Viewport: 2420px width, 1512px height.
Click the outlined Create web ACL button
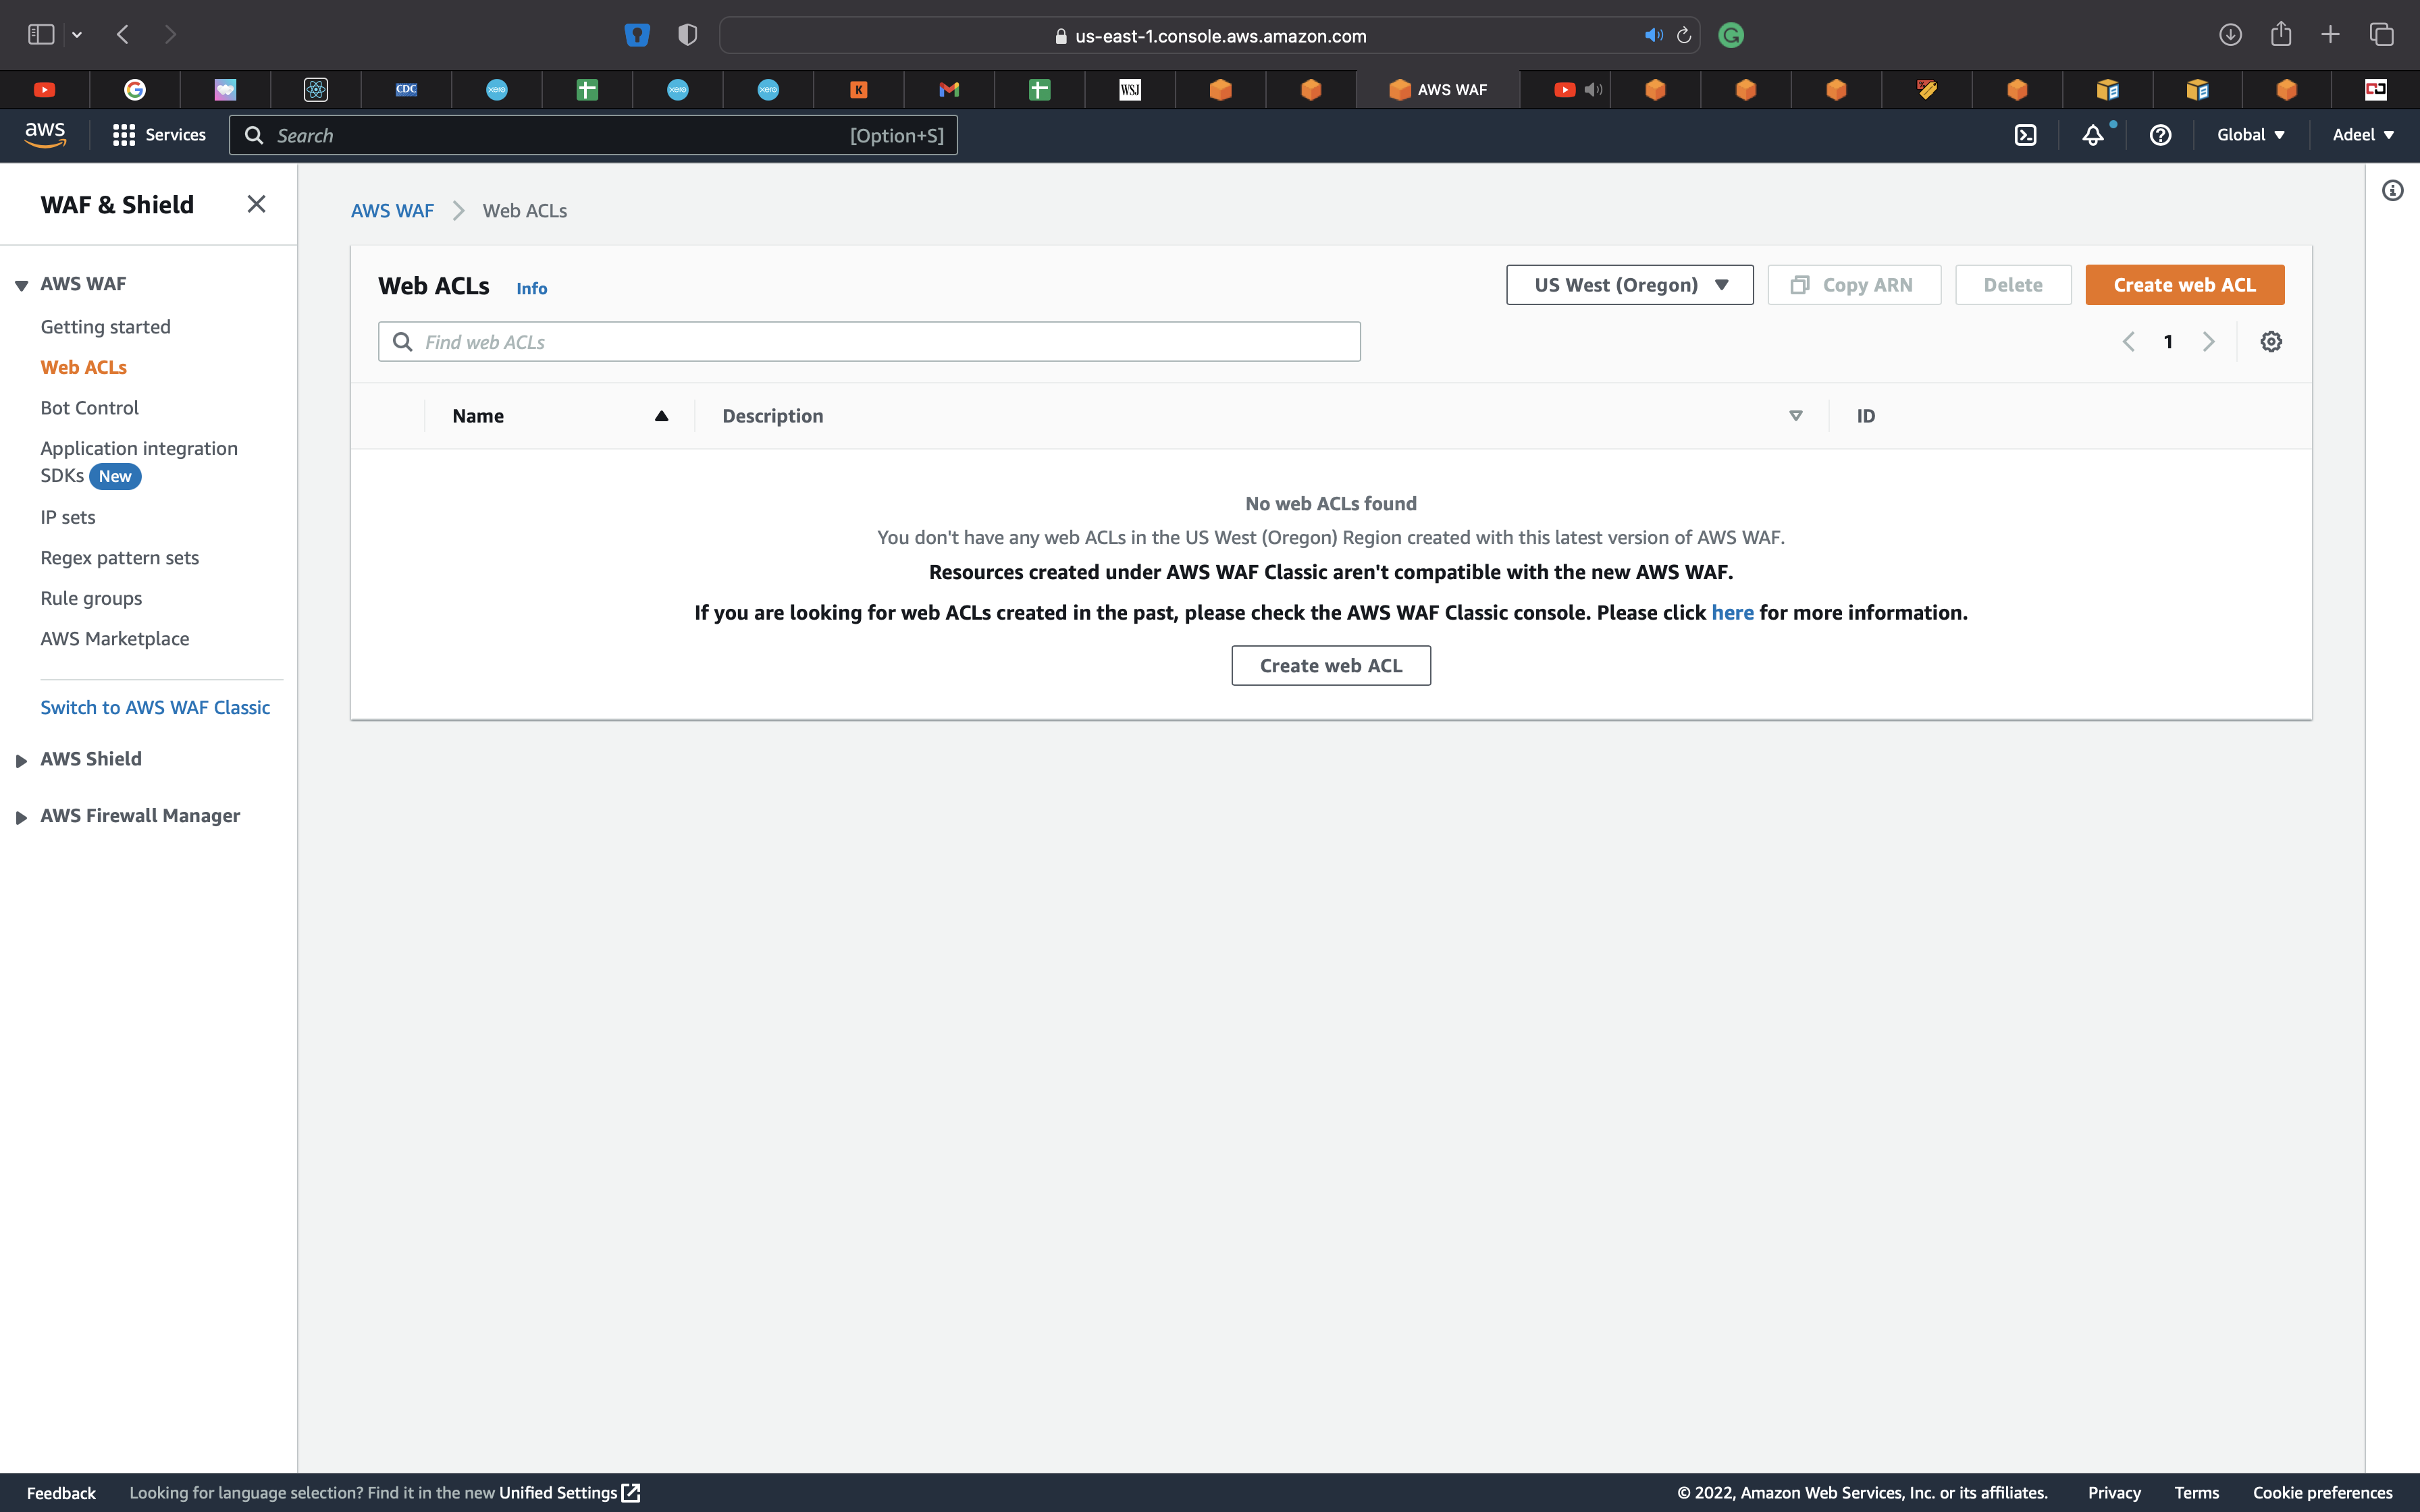[1331, 666]
